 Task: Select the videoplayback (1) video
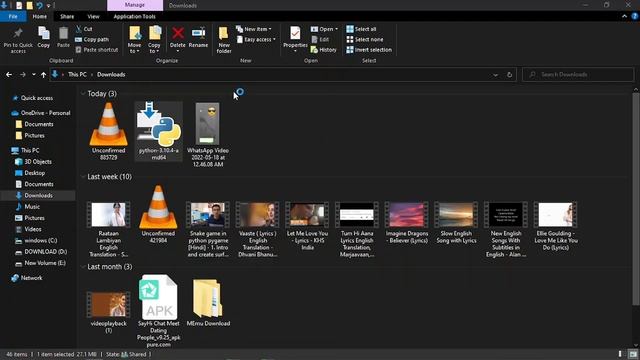[109, 312]
